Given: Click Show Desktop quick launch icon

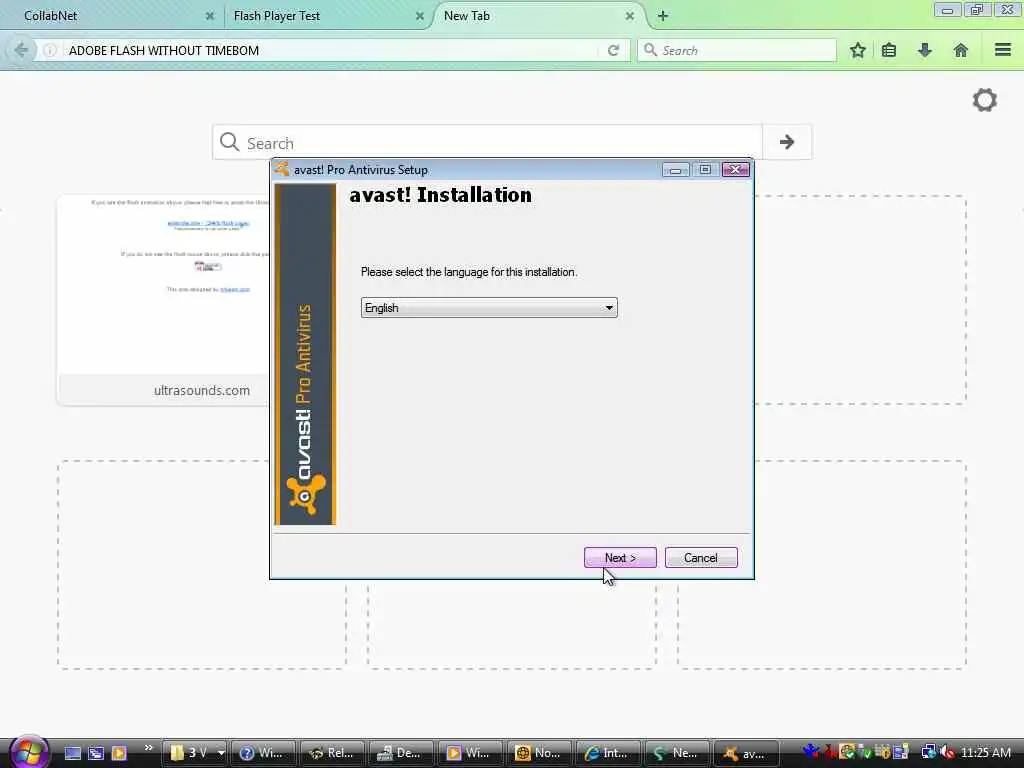Looking at the screenshot, I should point(72,753).
